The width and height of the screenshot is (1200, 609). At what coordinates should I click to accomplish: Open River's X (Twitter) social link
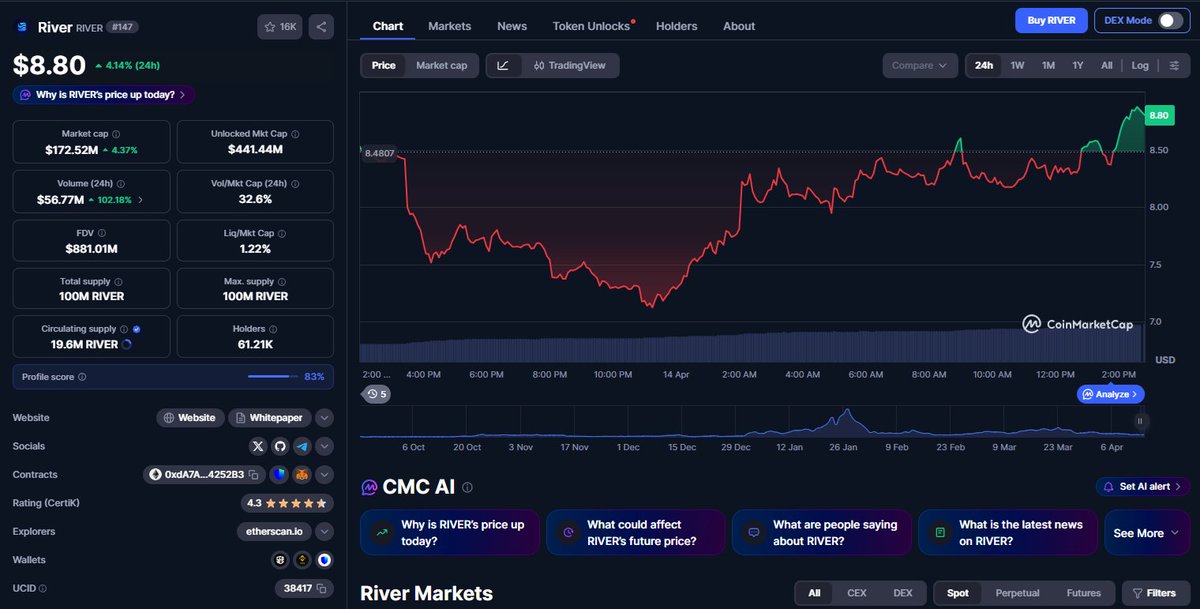(x=258, y=446)
